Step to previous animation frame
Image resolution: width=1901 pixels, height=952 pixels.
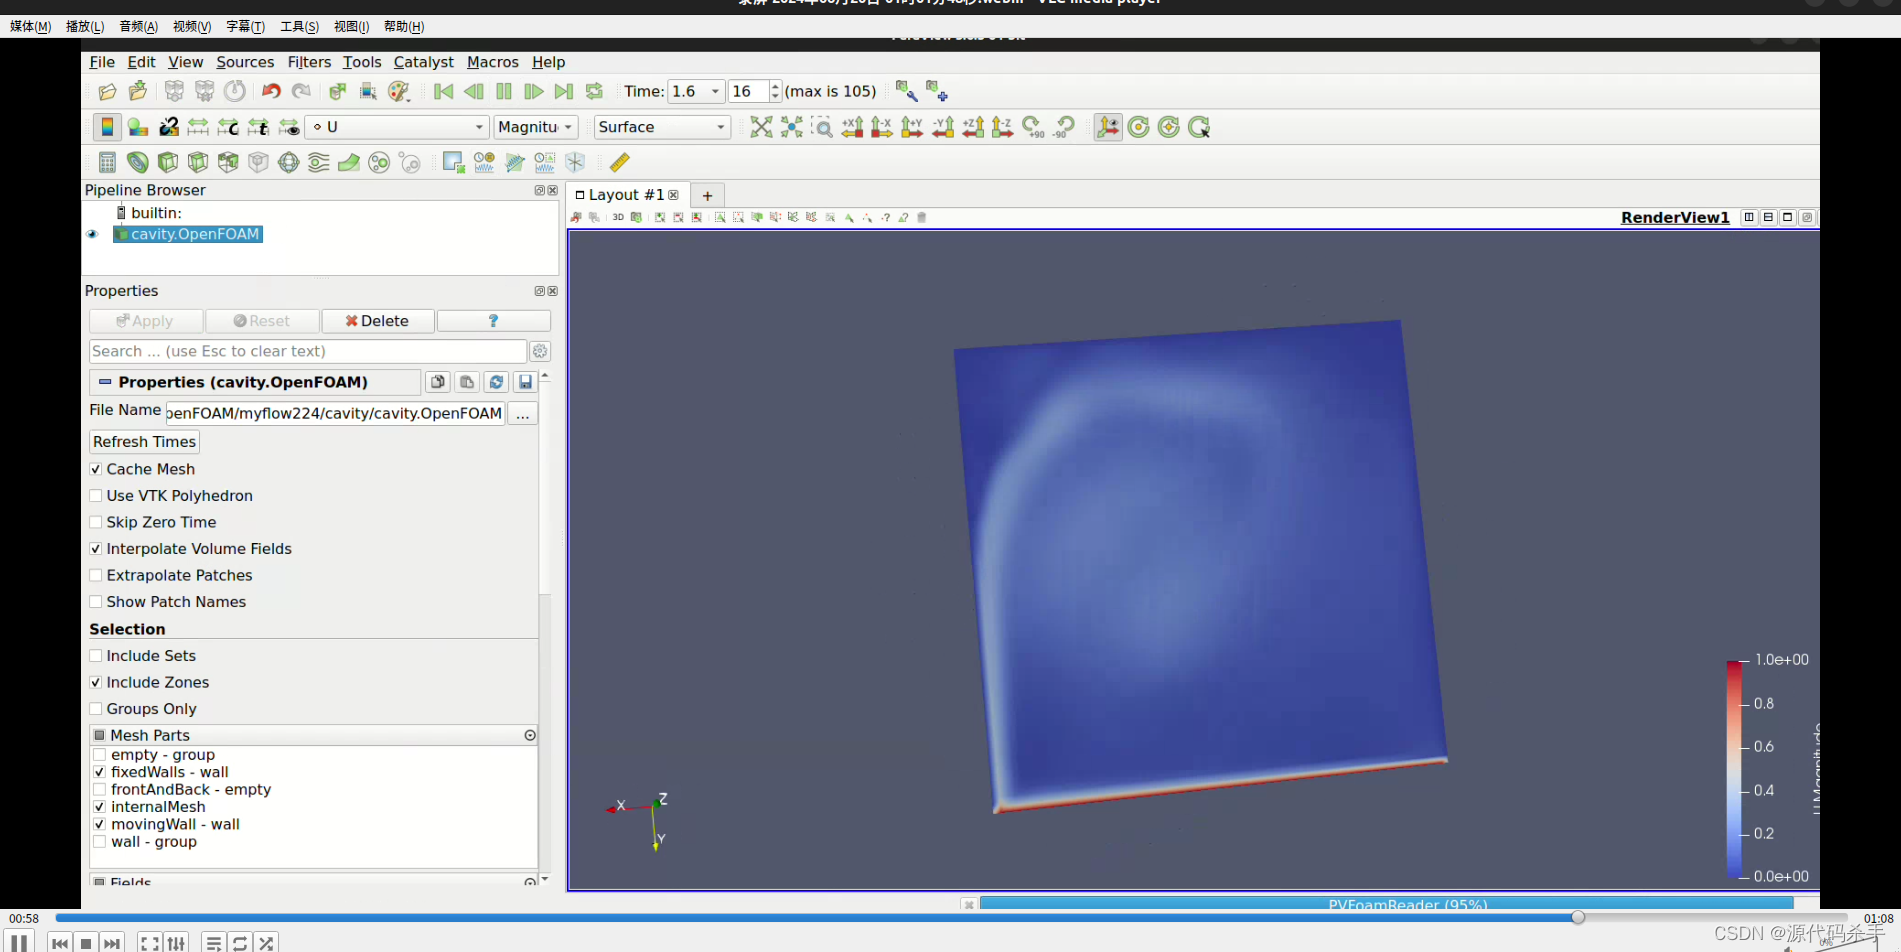pyautogui.click(x=474, y=91)
